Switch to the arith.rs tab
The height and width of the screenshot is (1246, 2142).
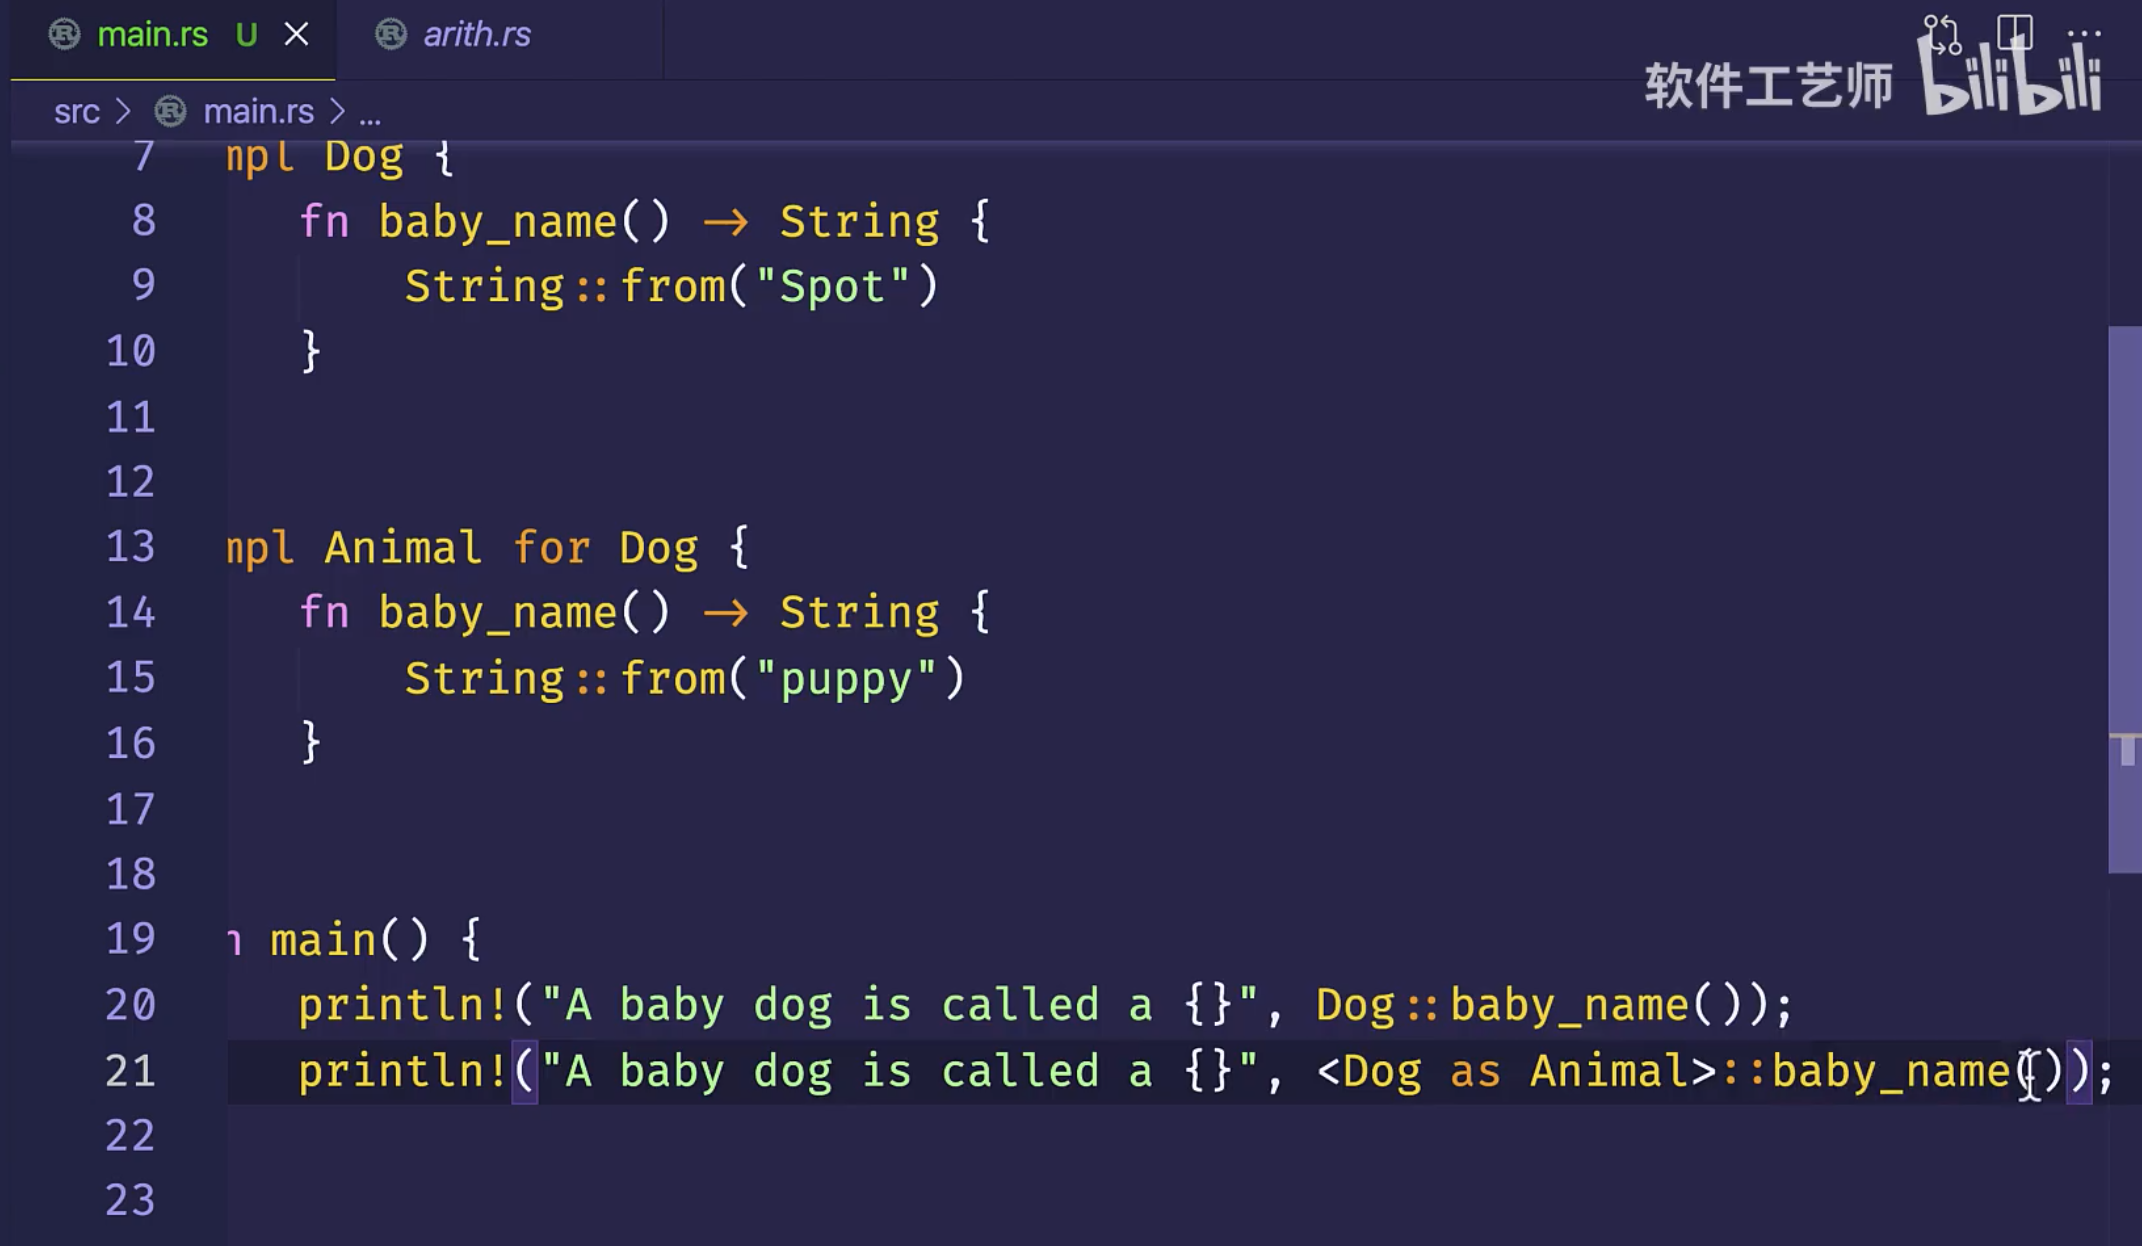tap(476, 35)
